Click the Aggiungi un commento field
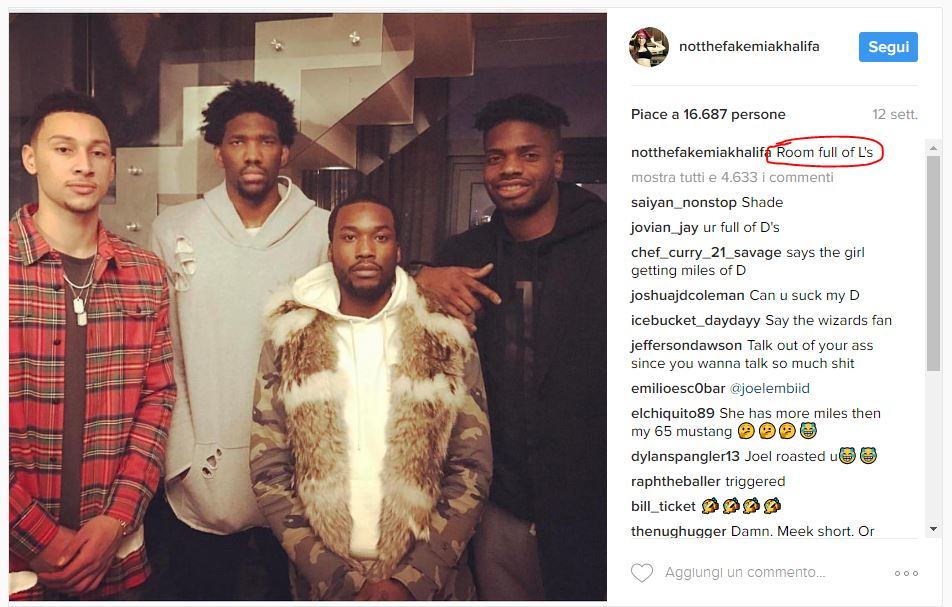The width and height of the screenshot is (952, 607). pos(745,572)
